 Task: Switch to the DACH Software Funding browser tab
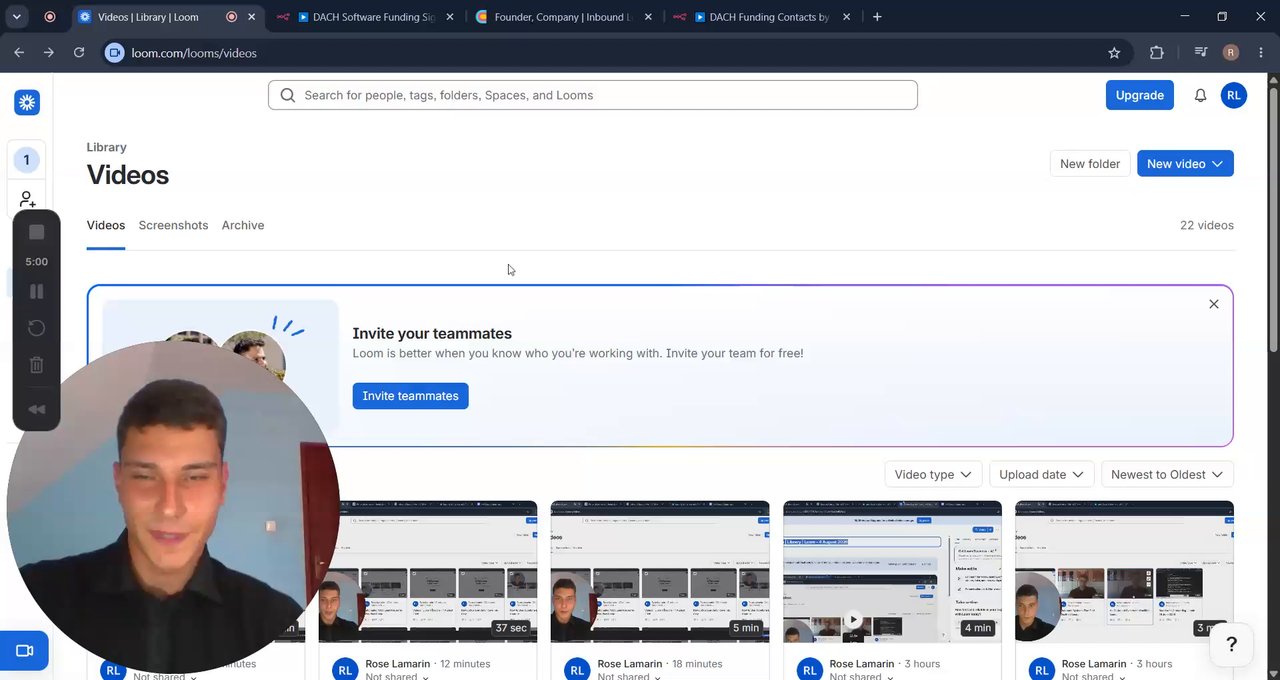pos(365,17)
